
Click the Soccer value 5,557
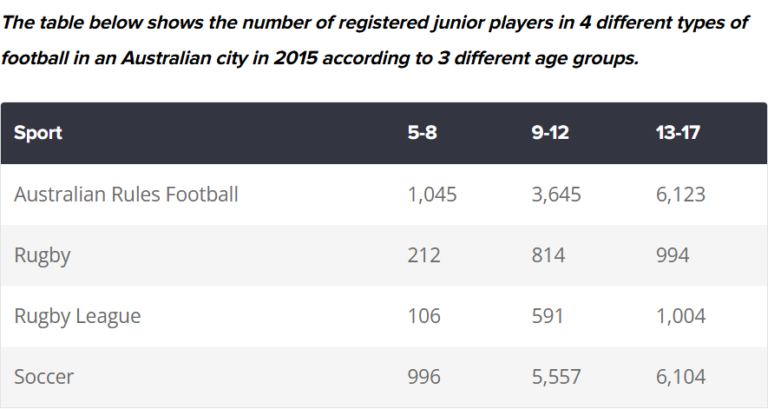pyautogui.click(x=556, y=377)
